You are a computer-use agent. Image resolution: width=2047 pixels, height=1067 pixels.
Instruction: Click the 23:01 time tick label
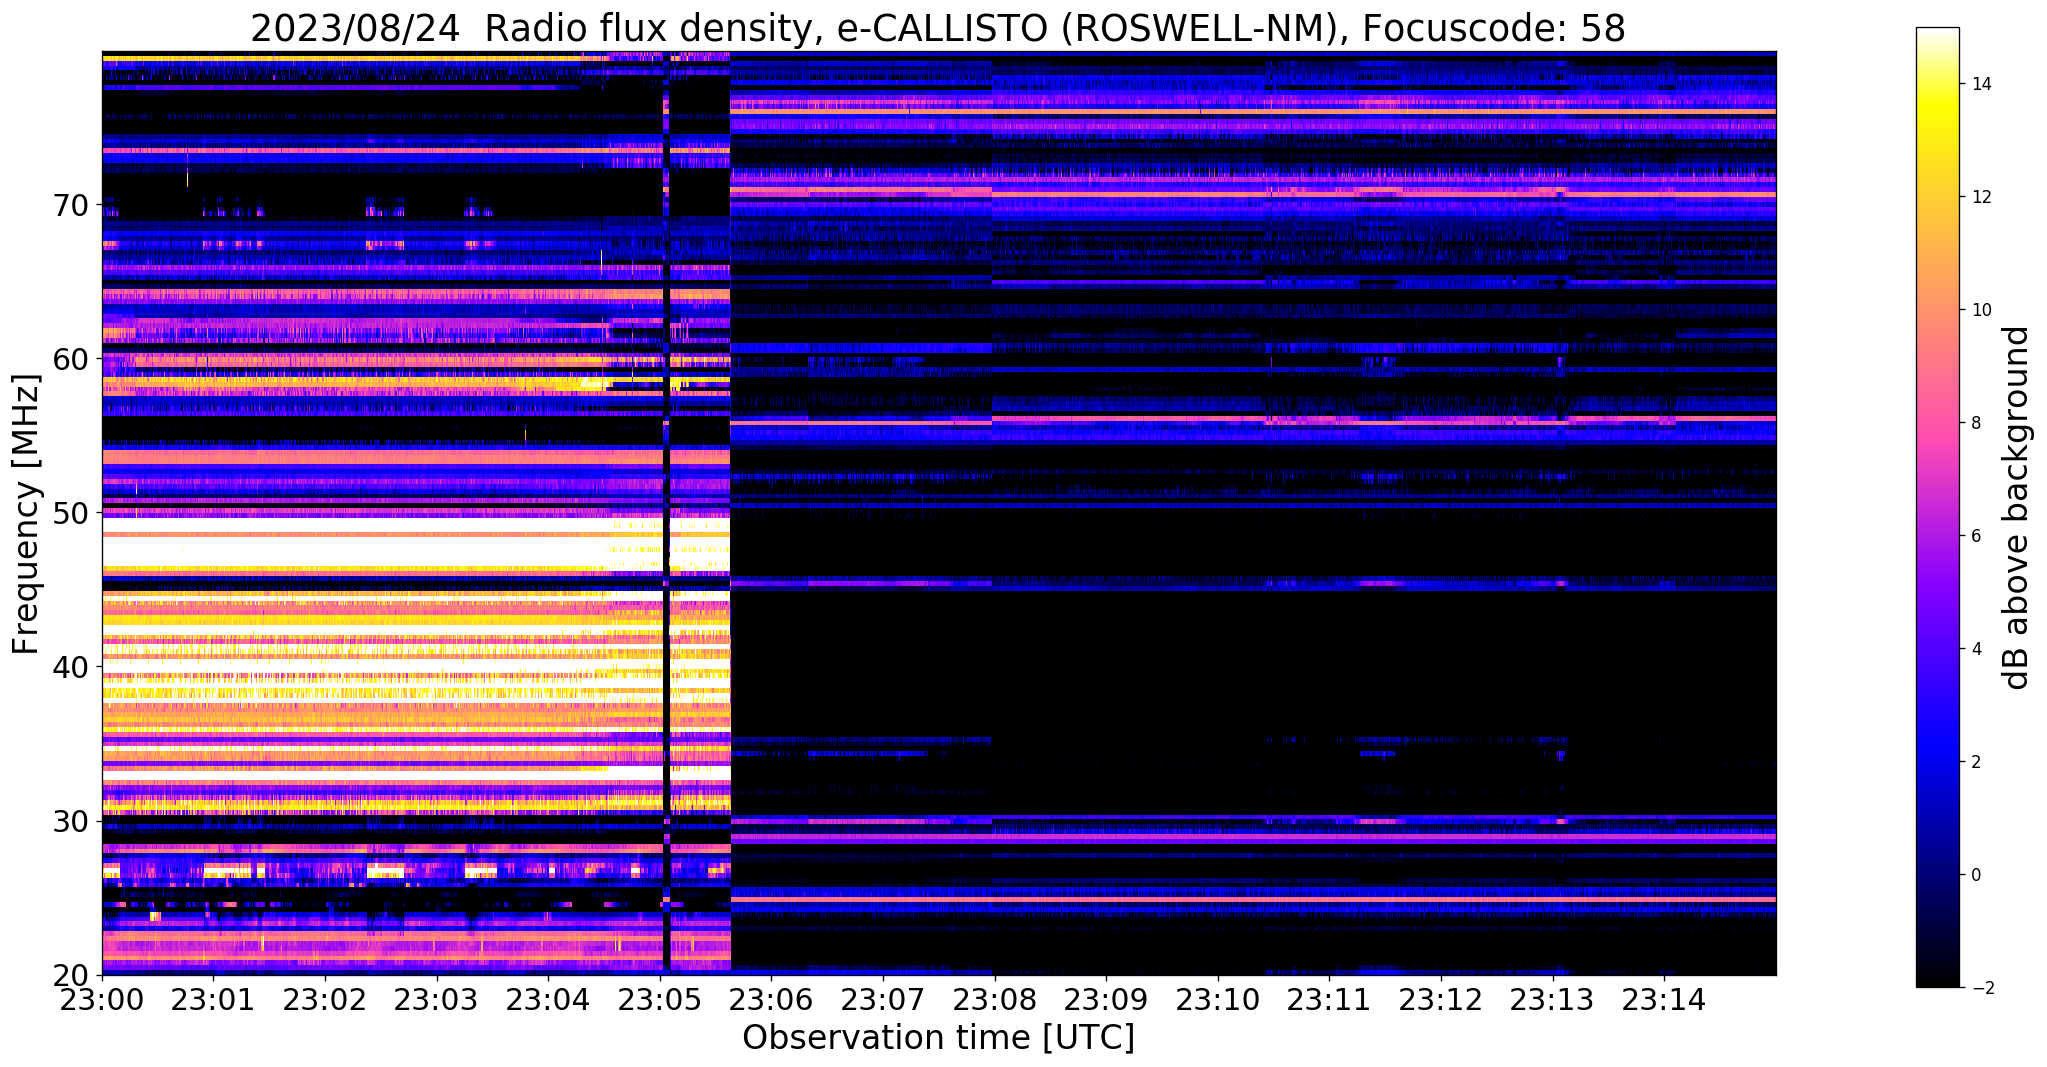pos(213,1000)
